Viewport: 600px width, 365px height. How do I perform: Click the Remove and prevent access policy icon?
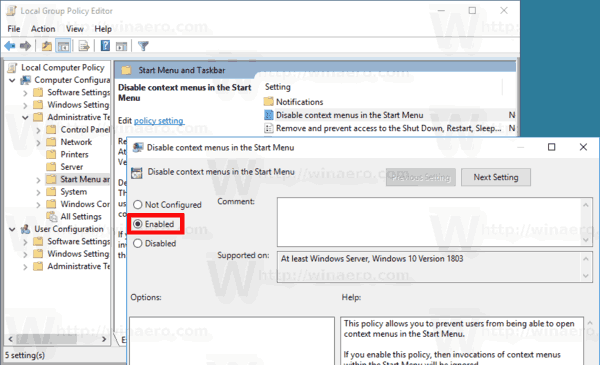pos(269,128)
